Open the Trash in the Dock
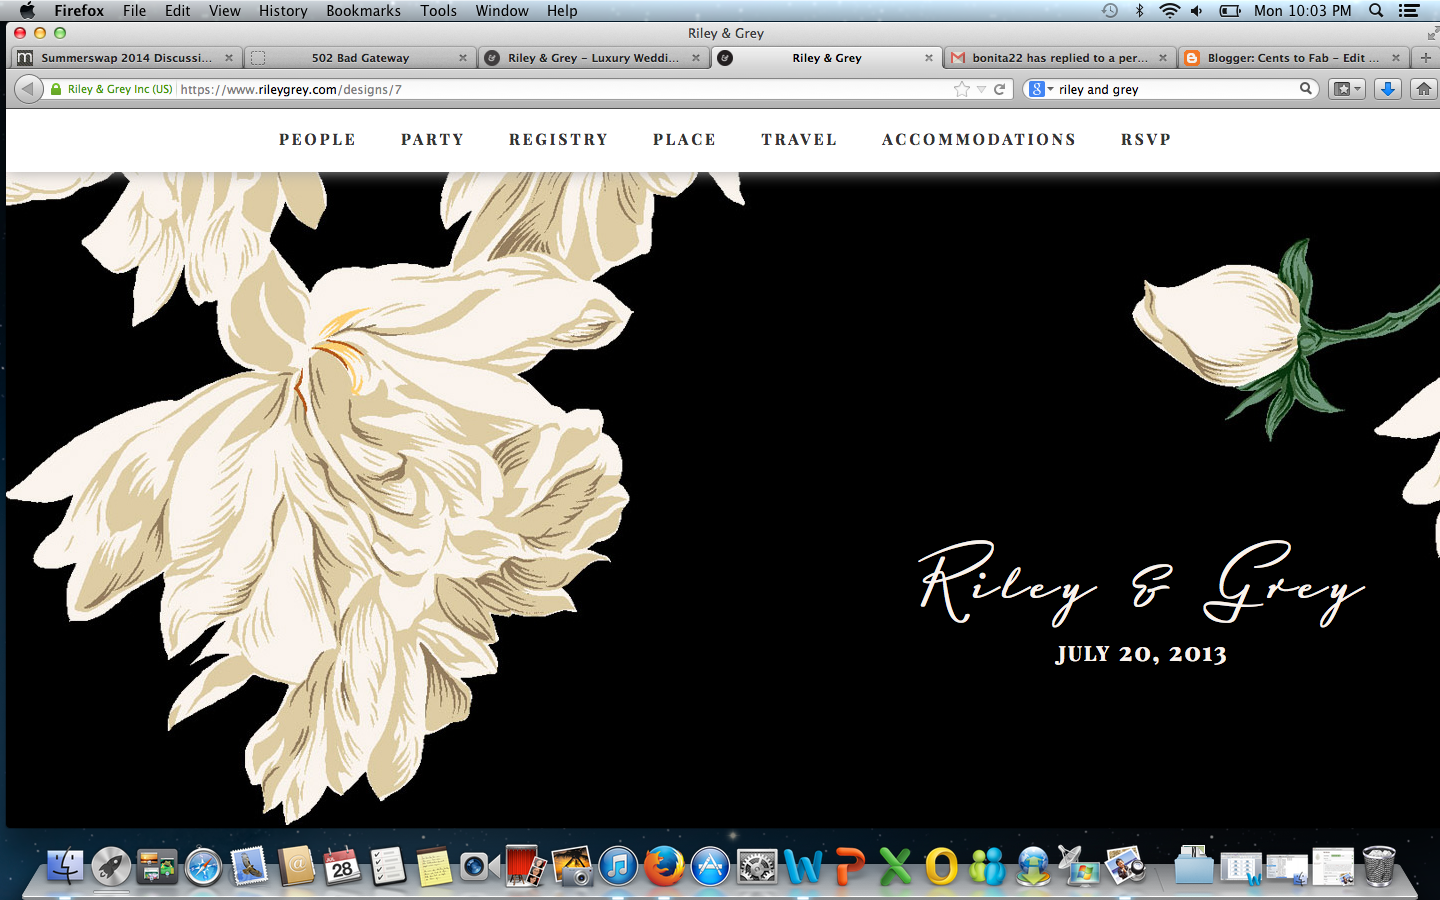 [x=1379, y=866]
